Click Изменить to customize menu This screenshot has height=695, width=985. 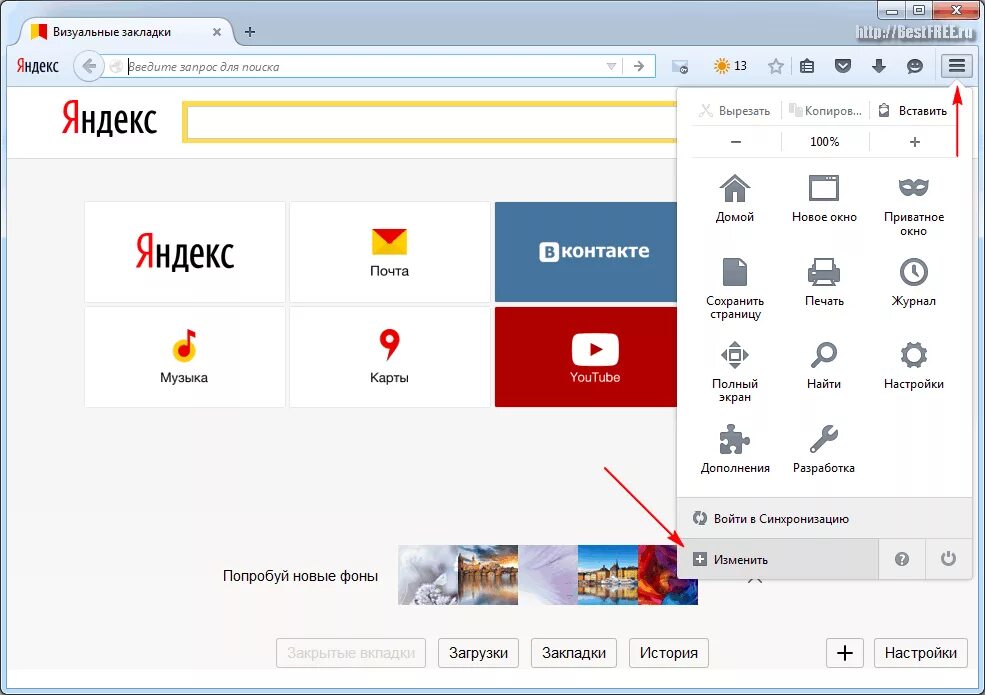(778, 559)
